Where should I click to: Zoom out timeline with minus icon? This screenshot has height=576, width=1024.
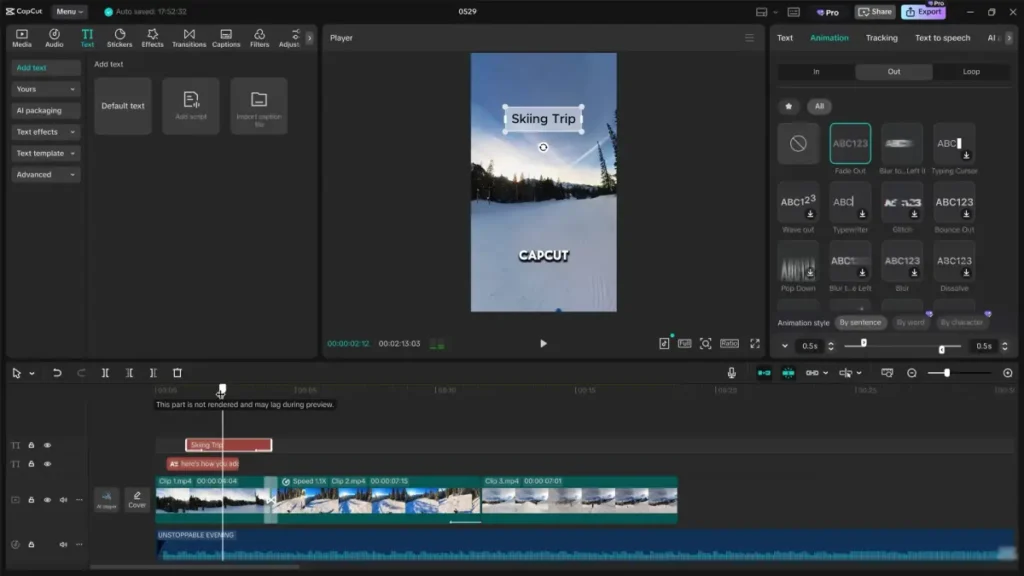click(x=912, y=373)
